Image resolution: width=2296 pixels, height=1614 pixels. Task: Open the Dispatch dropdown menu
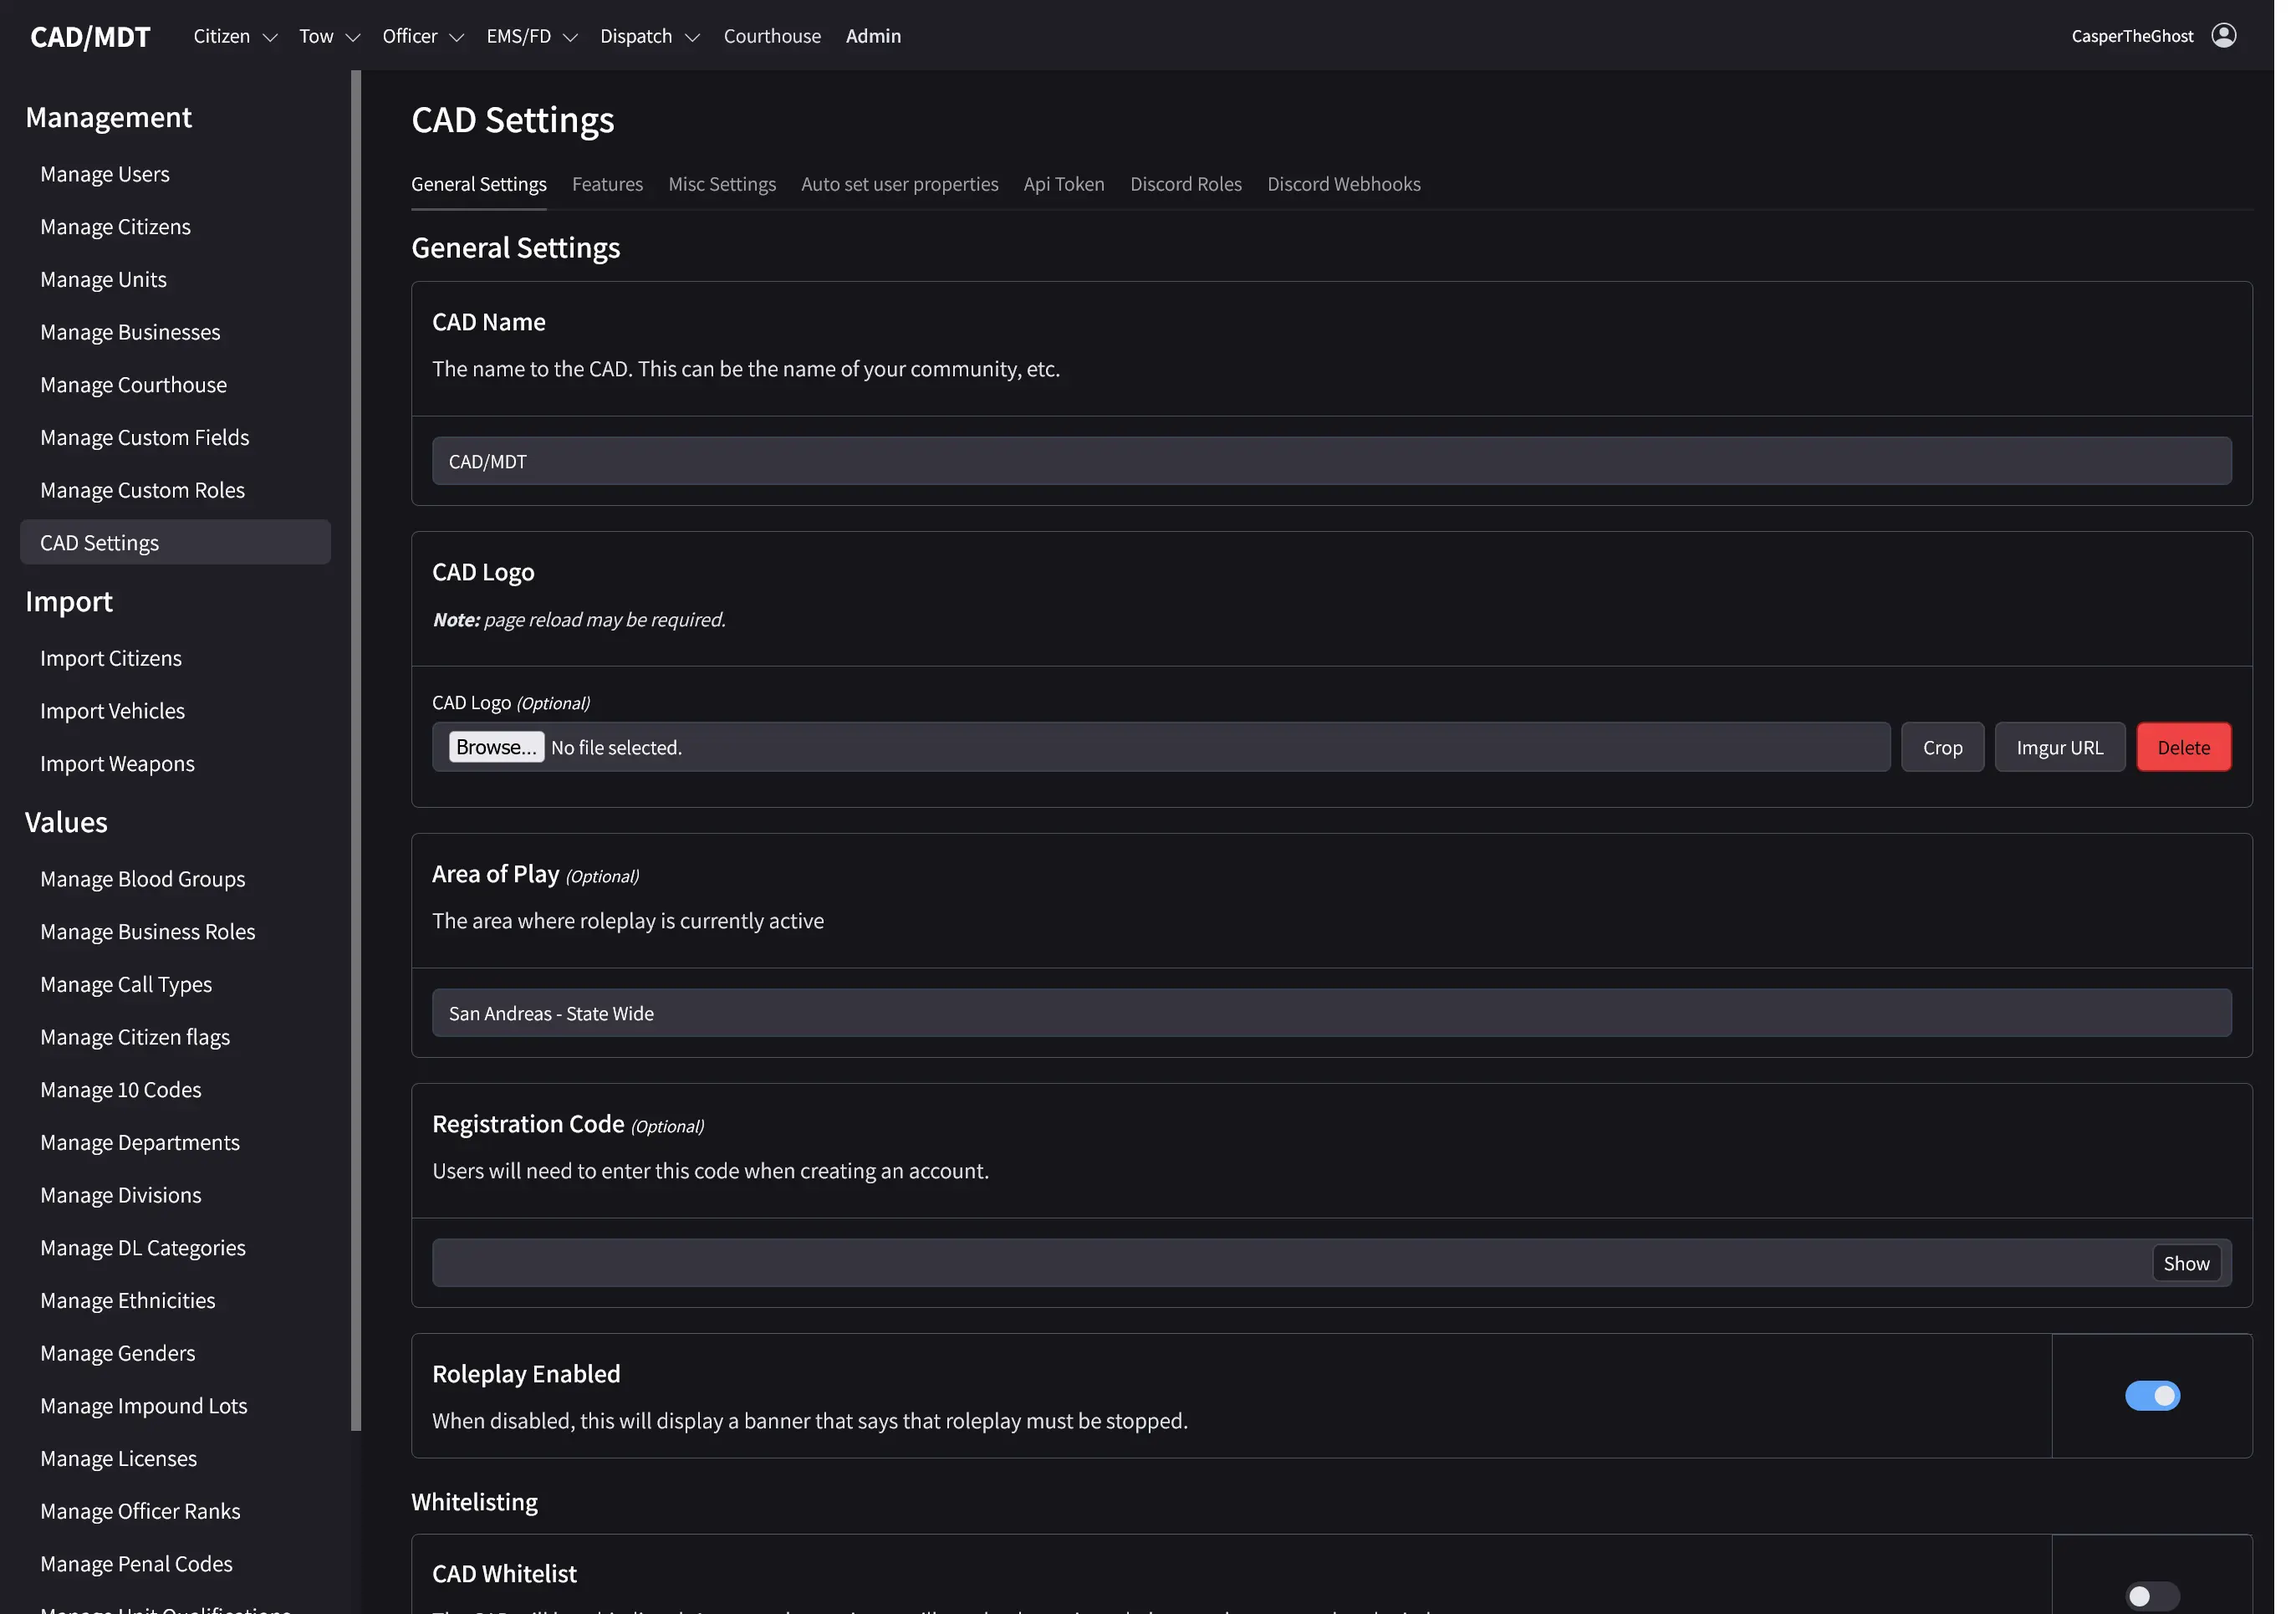[x=649, y=36]
